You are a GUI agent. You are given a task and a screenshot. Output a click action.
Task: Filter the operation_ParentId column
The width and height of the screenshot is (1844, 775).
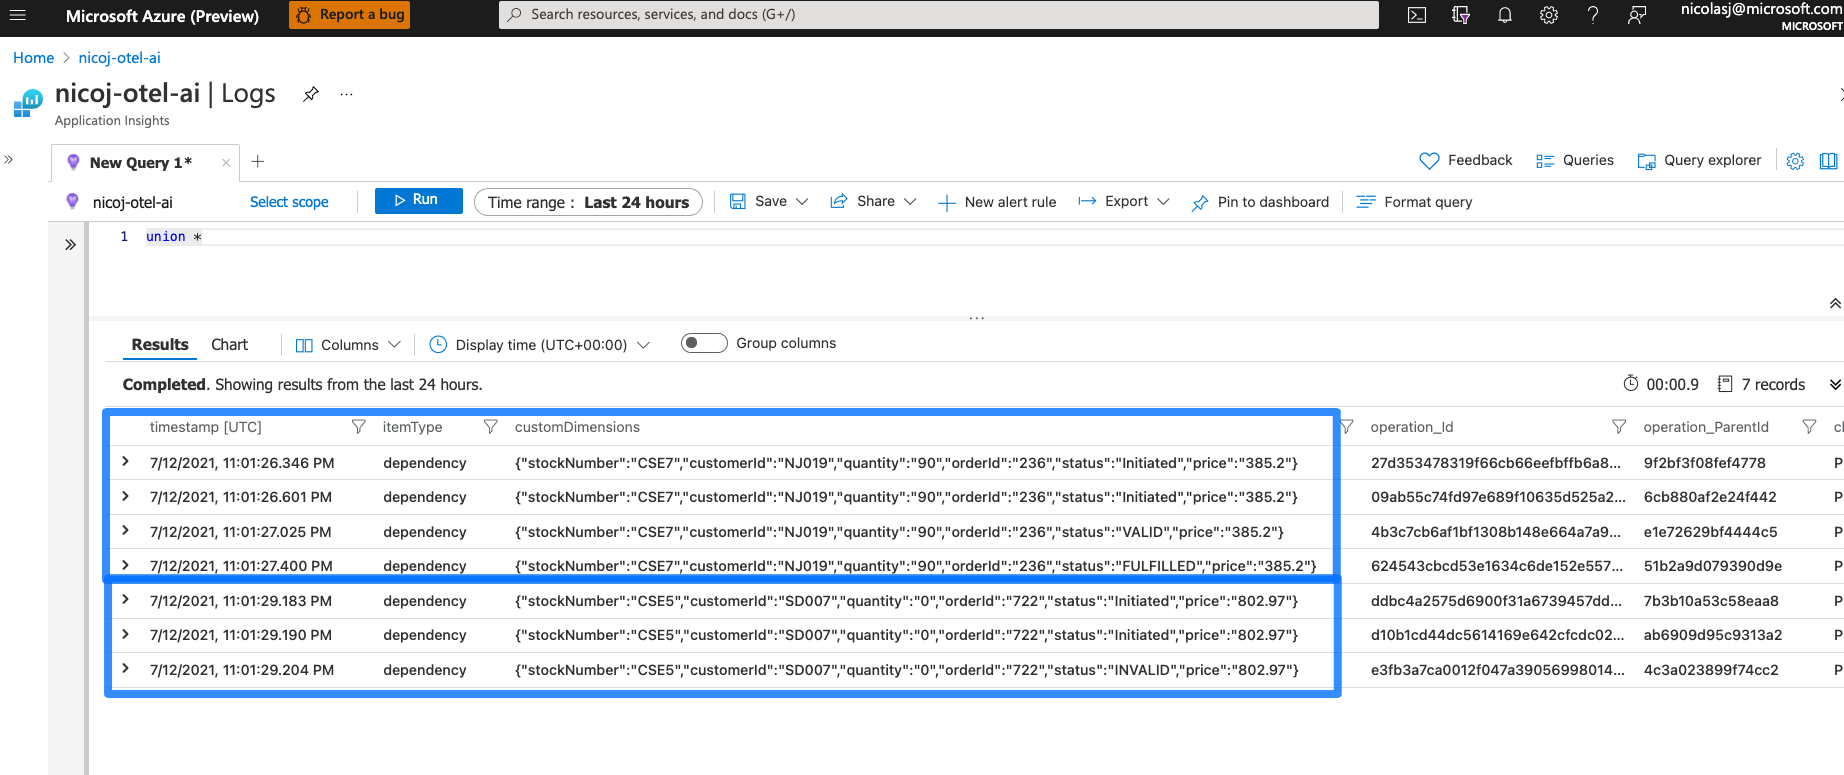coord(1809,427)
